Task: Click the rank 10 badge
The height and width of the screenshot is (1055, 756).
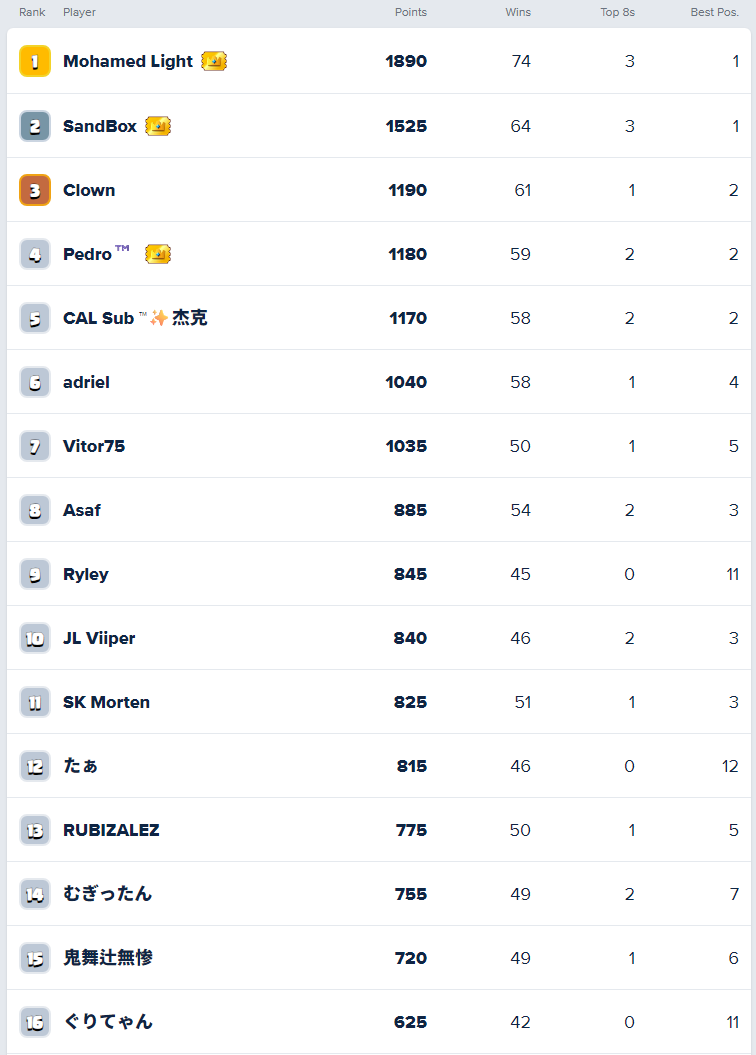Action: pos(35,638)
